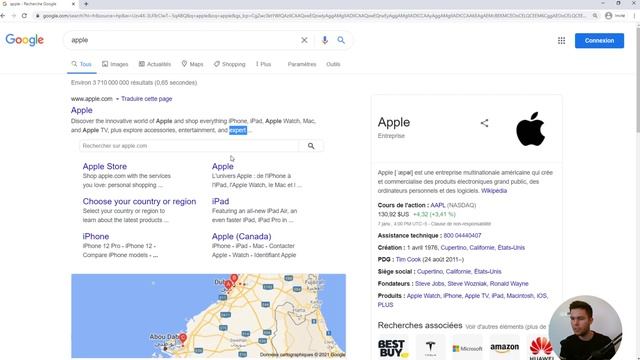Click the browser address bar
This screenshot has width=640, height=360.
point(313,16)
